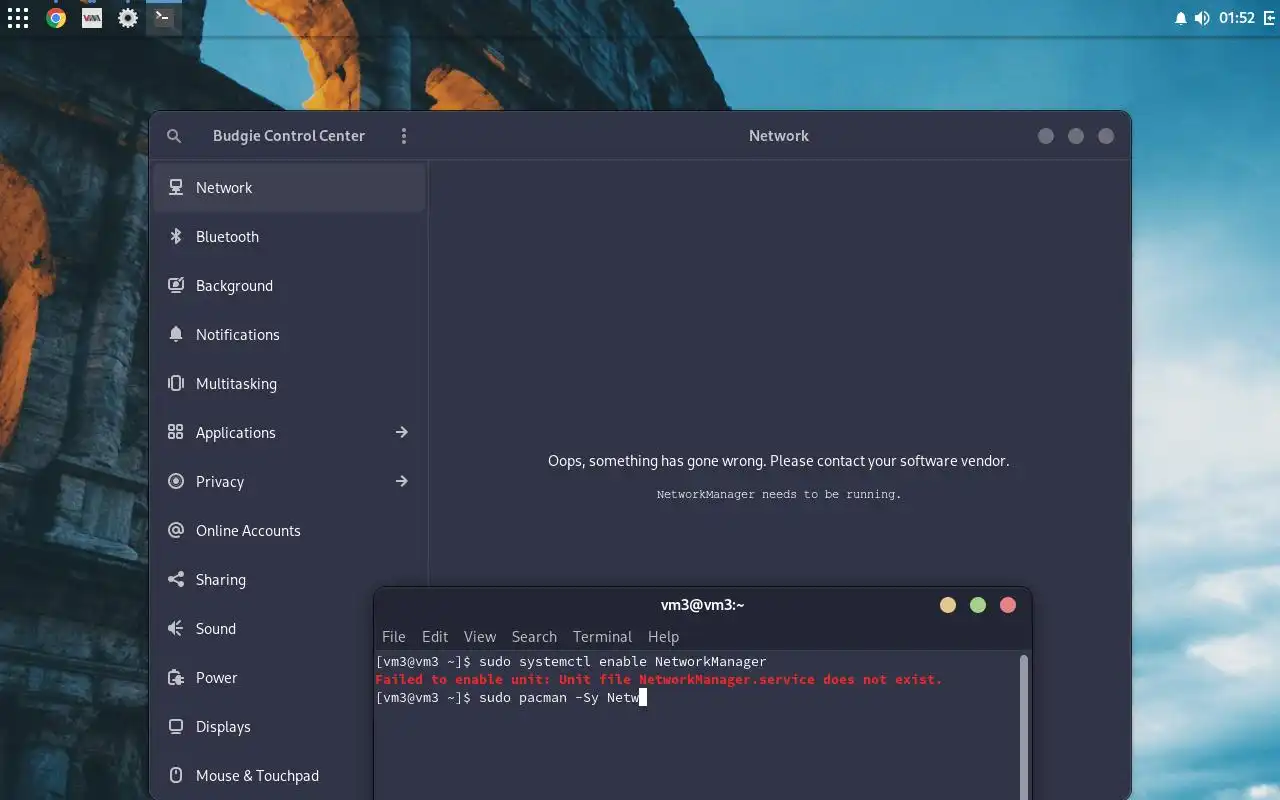1280x800 pixels.
Task: Open the applications grid launcher
Action: 18,18
